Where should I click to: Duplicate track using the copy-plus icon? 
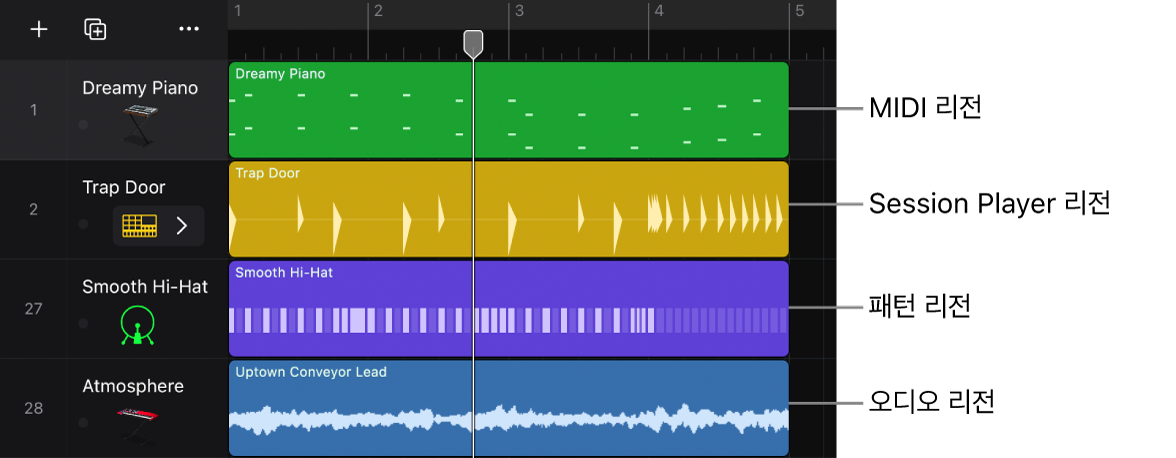95,29
